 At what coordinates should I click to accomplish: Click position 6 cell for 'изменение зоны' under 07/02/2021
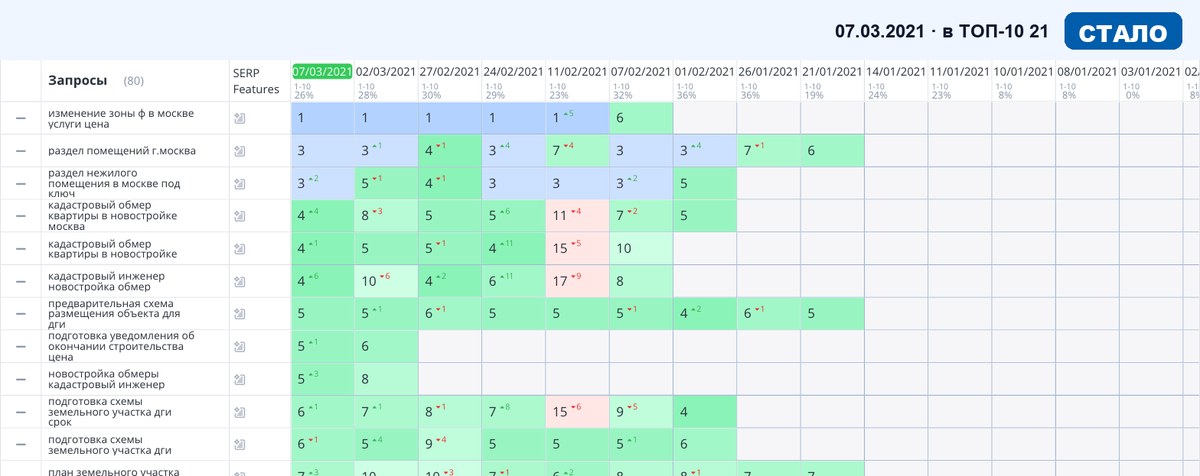point(642,118)
